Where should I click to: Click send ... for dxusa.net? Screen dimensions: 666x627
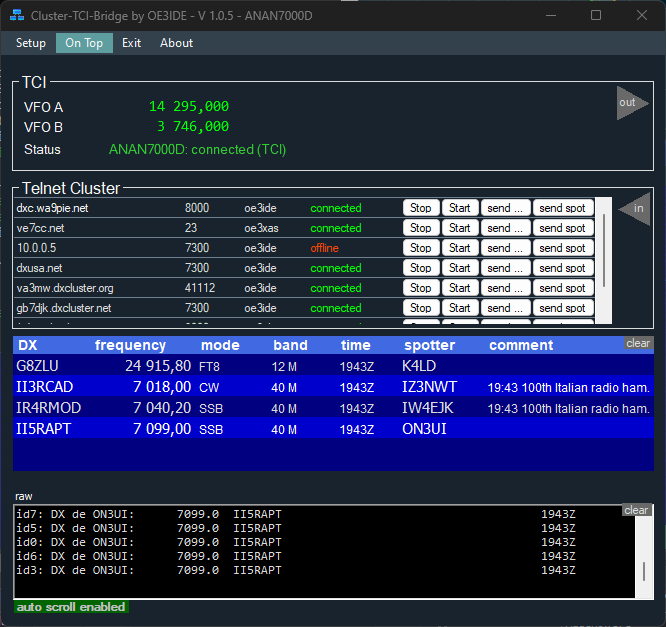coord(505,268)
